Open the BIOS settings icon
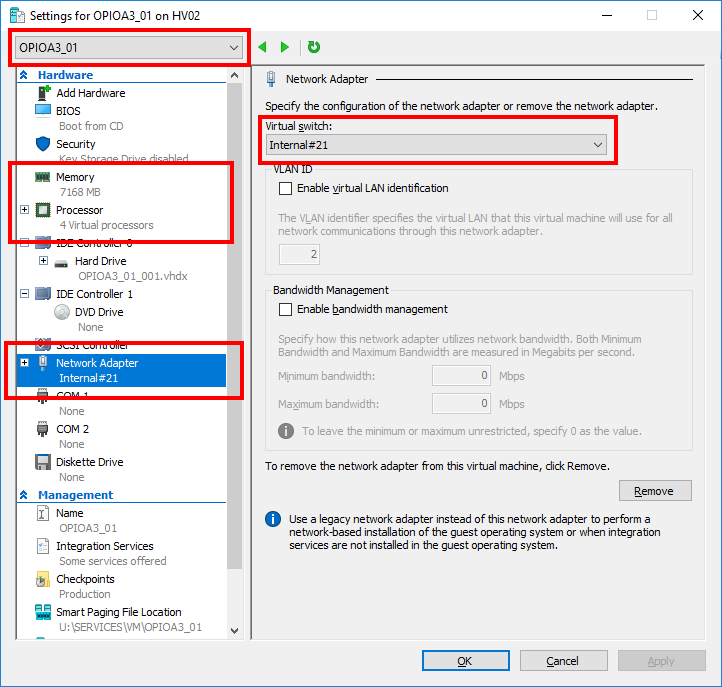 click(43, 111)
